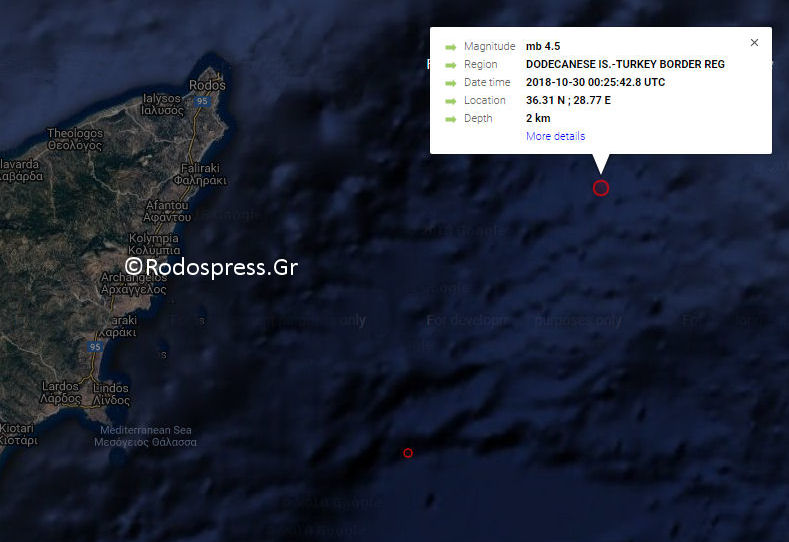Click road 95 shield near Rodos
Viewport: 789px width, 542px height.
tap(202, 101)
